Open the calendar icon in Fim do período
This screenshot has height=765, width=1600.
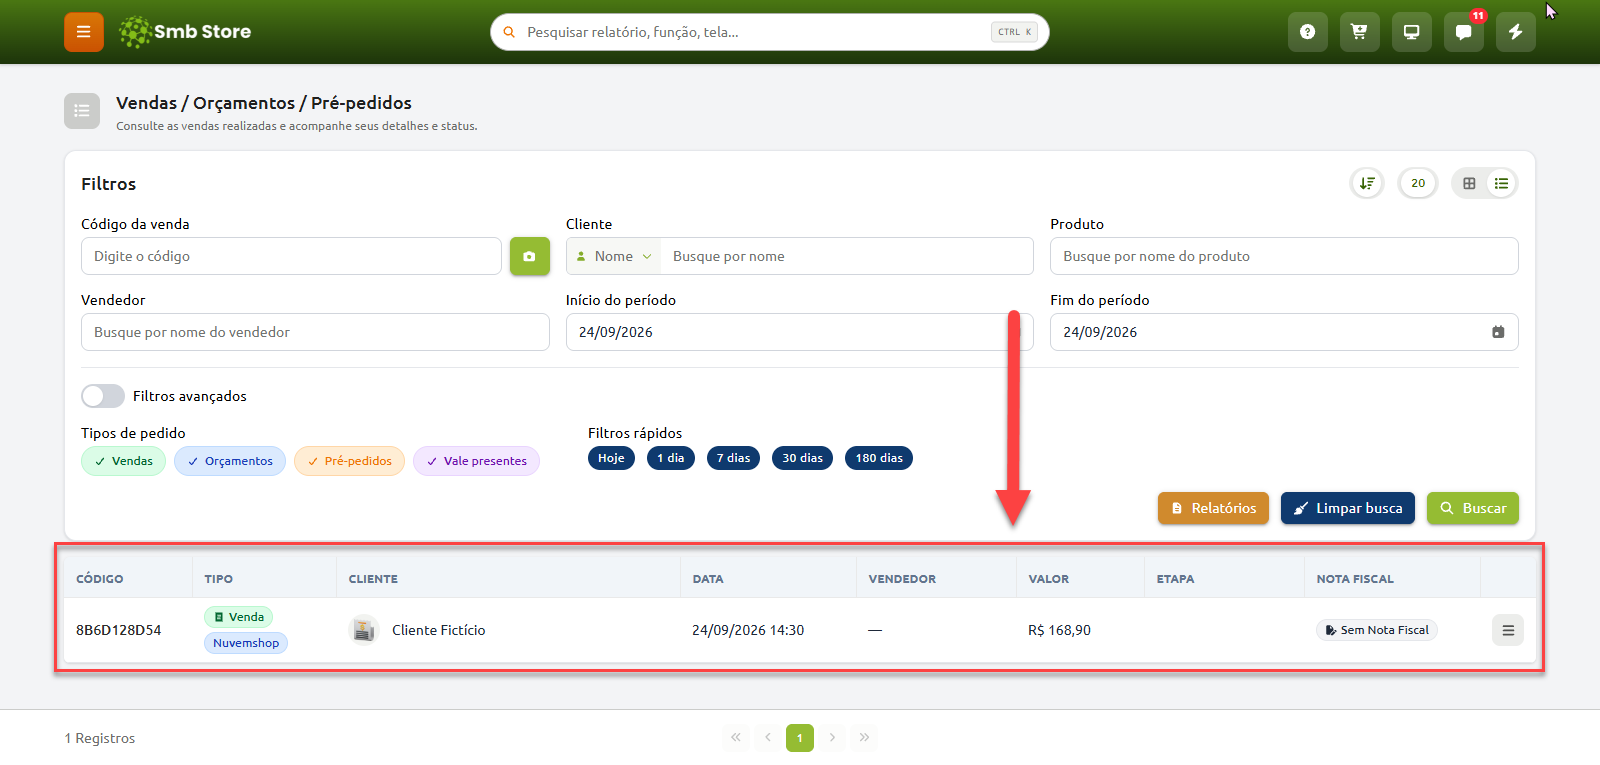[x=1497, y=332]
